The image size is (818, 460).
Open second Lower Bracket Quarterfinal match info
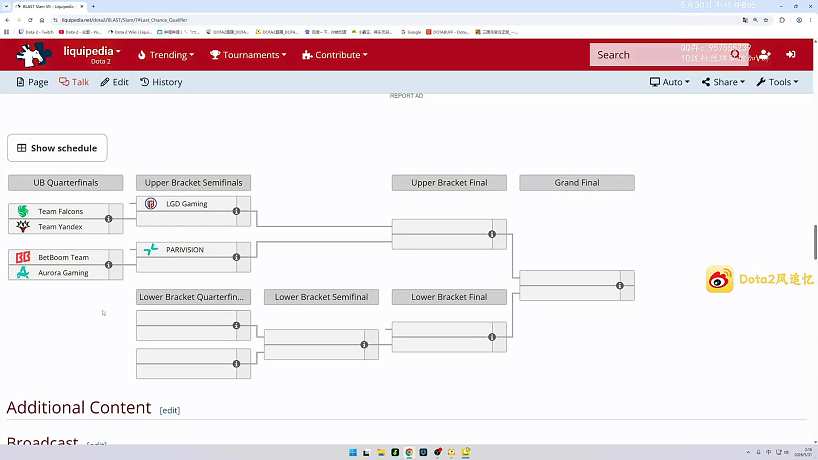tap(236, 364)
